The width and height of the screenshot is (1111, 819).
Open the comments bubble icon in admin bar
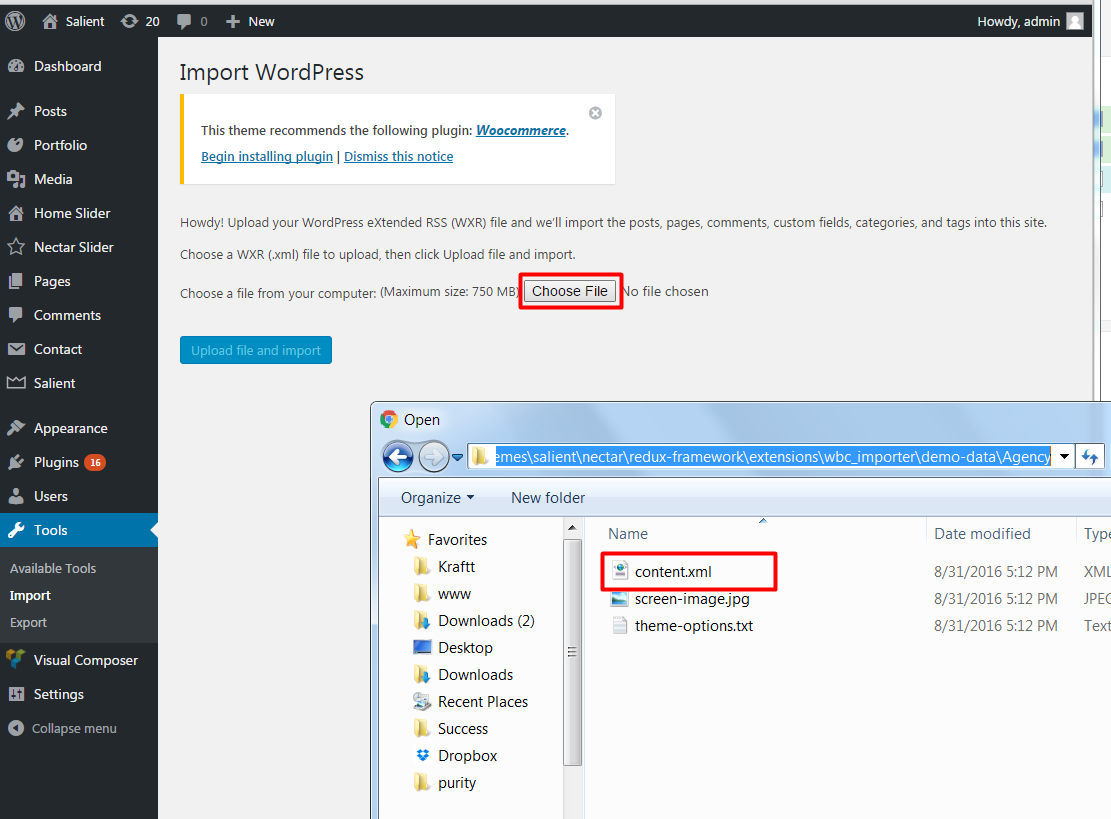pos(184,22)
